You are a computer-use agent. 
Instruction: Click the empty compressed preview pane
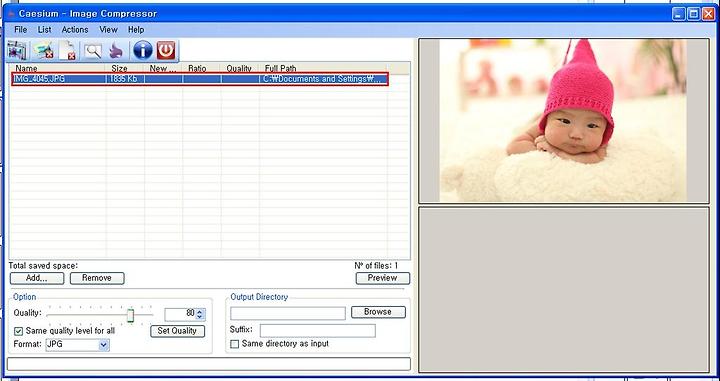564,290
